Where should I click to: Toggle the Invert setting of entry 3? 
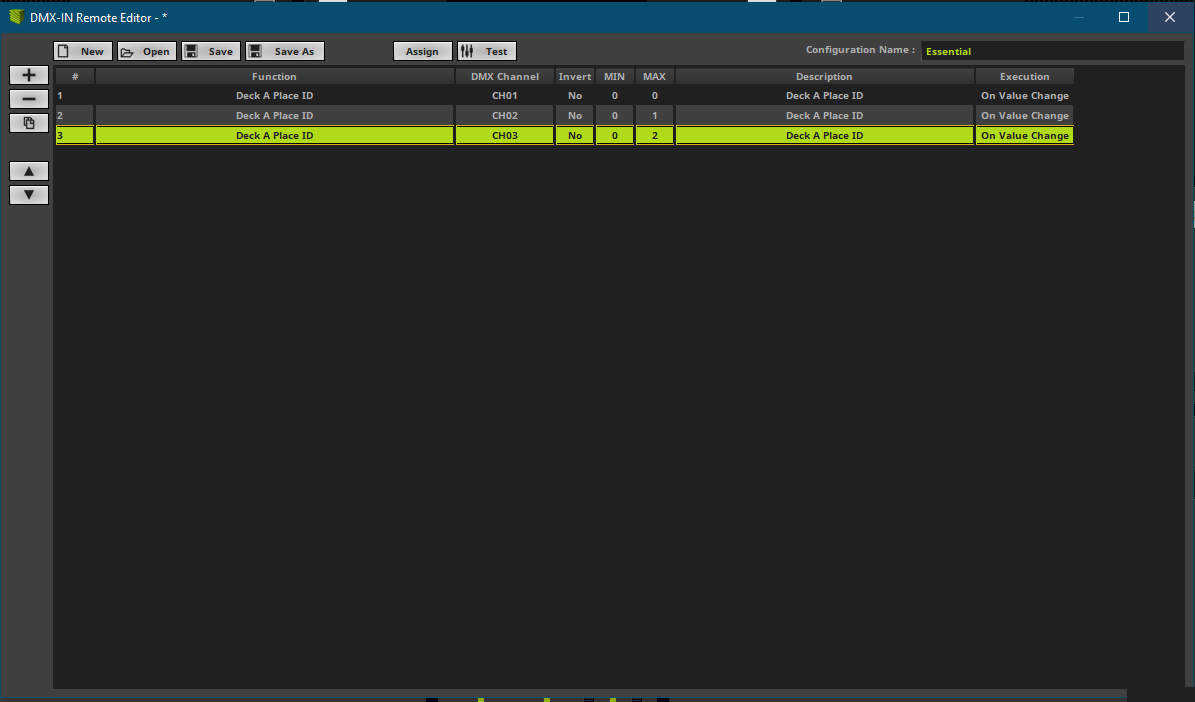click(x=575, y=135)
